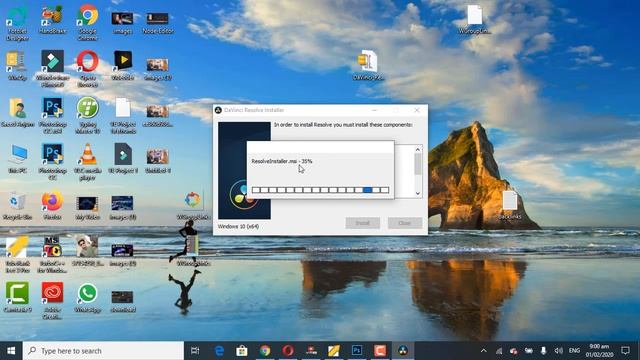Click the Camtasia icon on the taskbar
The width and height of the screenshot is (640, 360).
(x=380, y=351)
